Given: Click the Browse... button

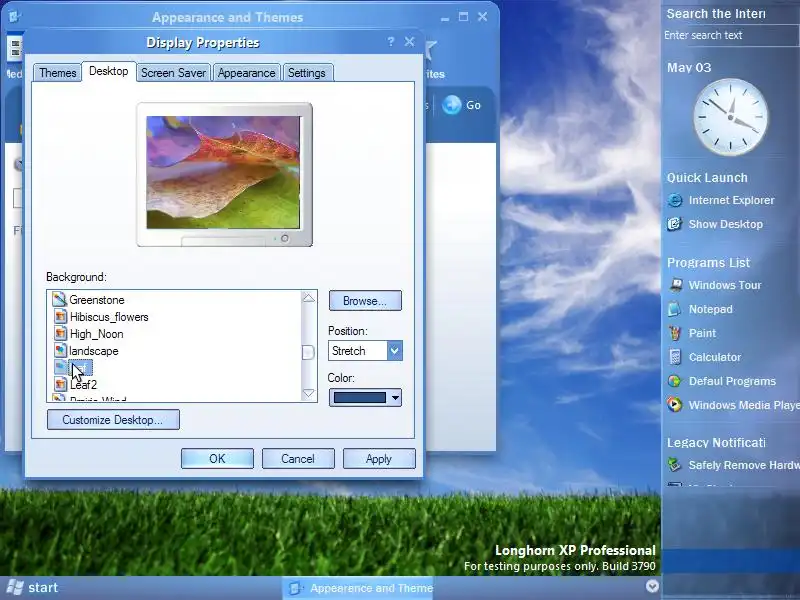Looking at the screenshot, I should tap(365, 301).
